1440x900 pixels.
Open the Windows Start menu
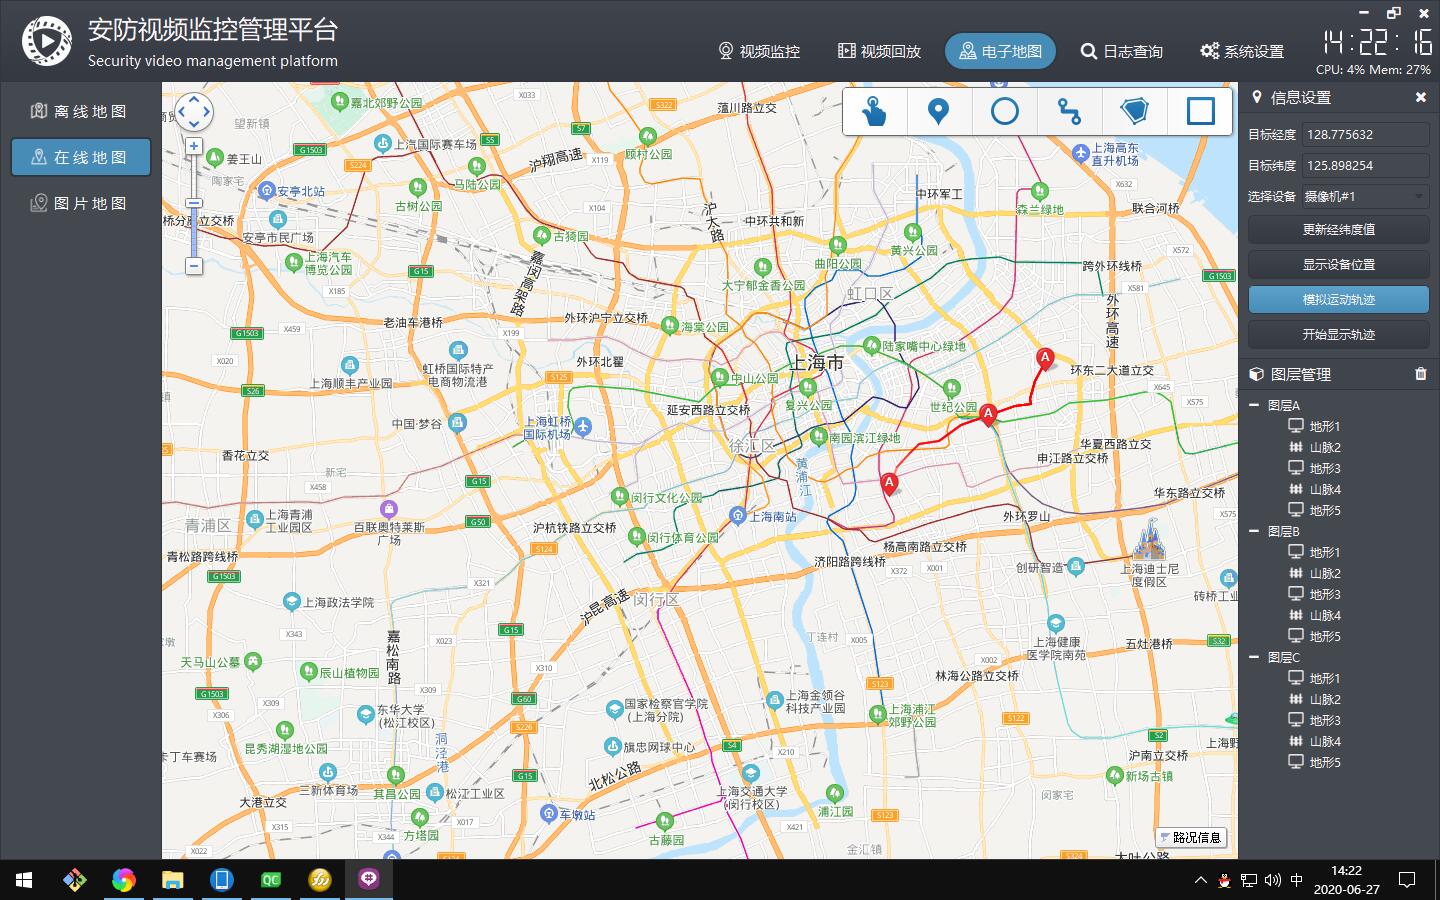coord(24,880)
